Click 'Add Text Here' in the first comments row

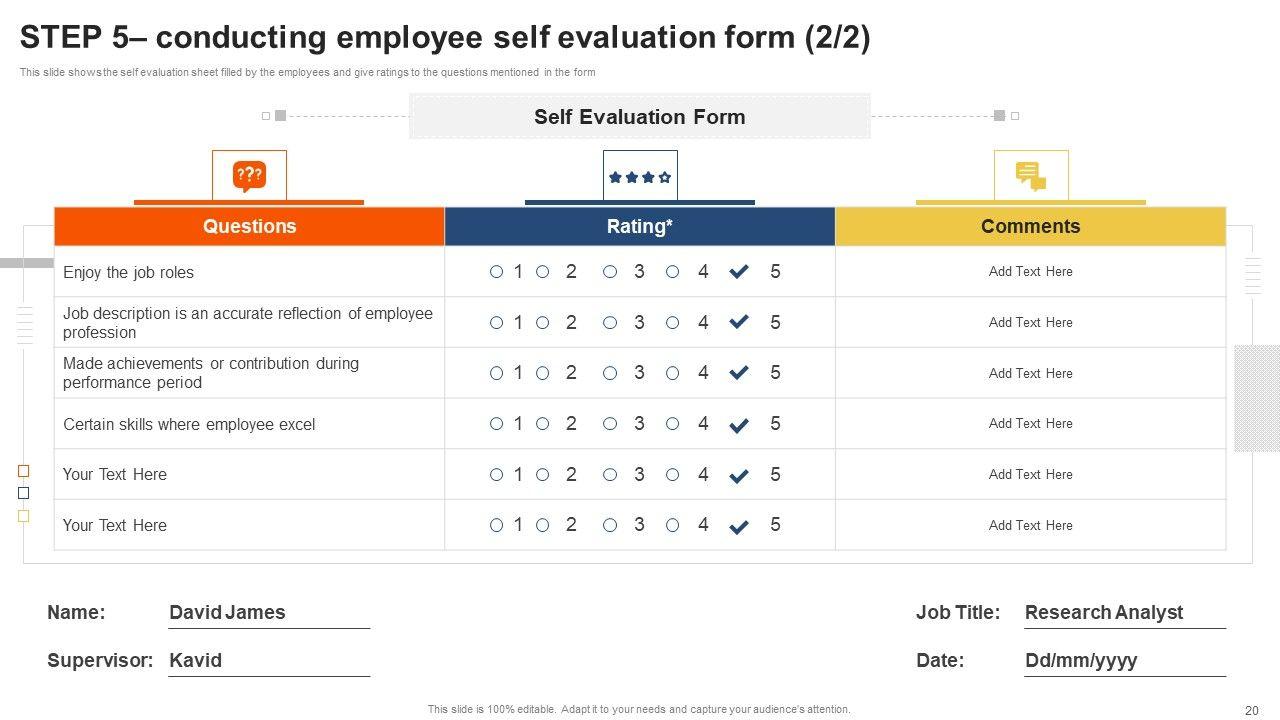[1030, 271]
